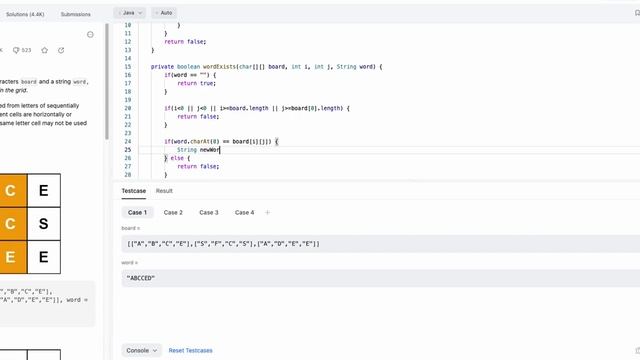Viewport: 640px width, 360px height.
Task: Click "return false;" on line 12
Action: (x=185, y=42)
